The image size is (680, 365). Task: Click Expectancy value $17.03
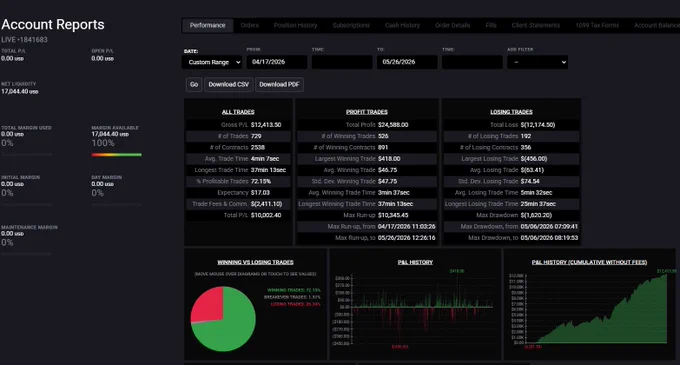(260, 192)
